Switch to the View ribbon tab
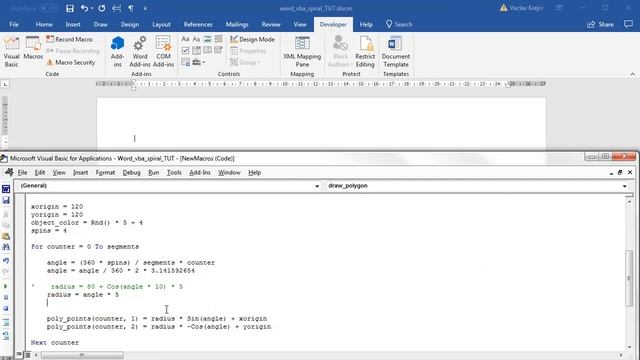The image size is (640, 360). [x=300, y=24]
